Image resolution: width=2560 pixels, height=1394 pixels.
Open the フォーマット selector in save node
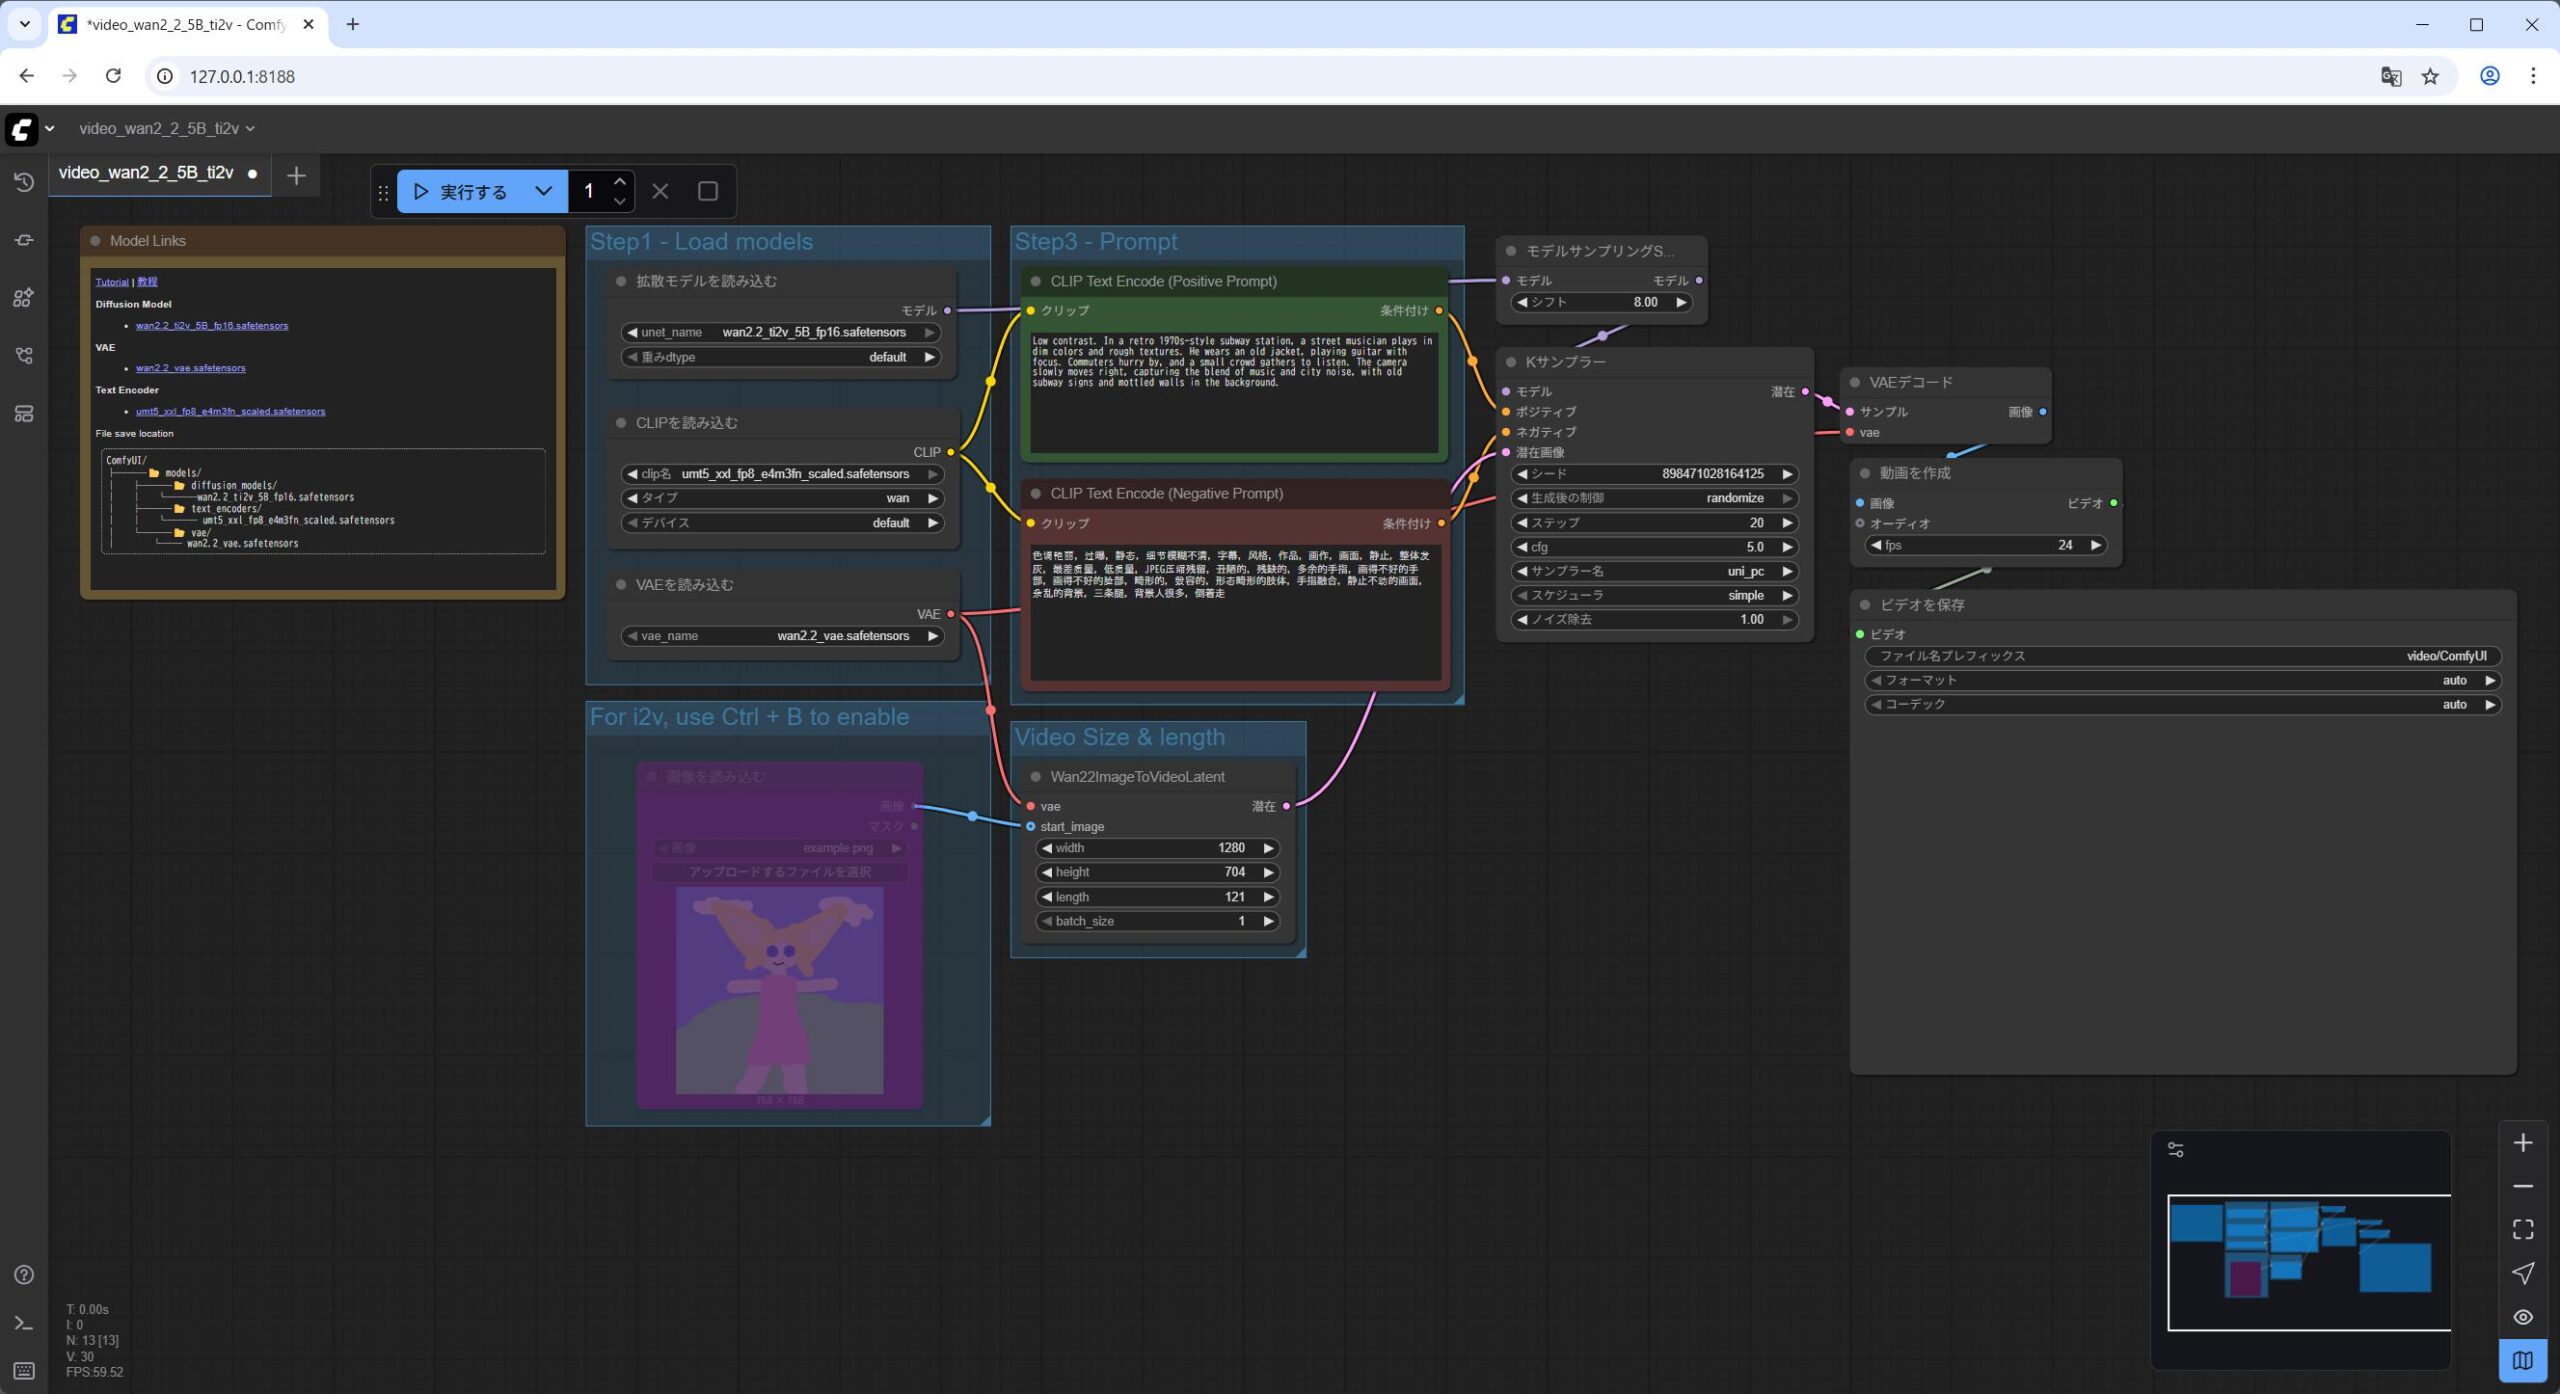2184,681
